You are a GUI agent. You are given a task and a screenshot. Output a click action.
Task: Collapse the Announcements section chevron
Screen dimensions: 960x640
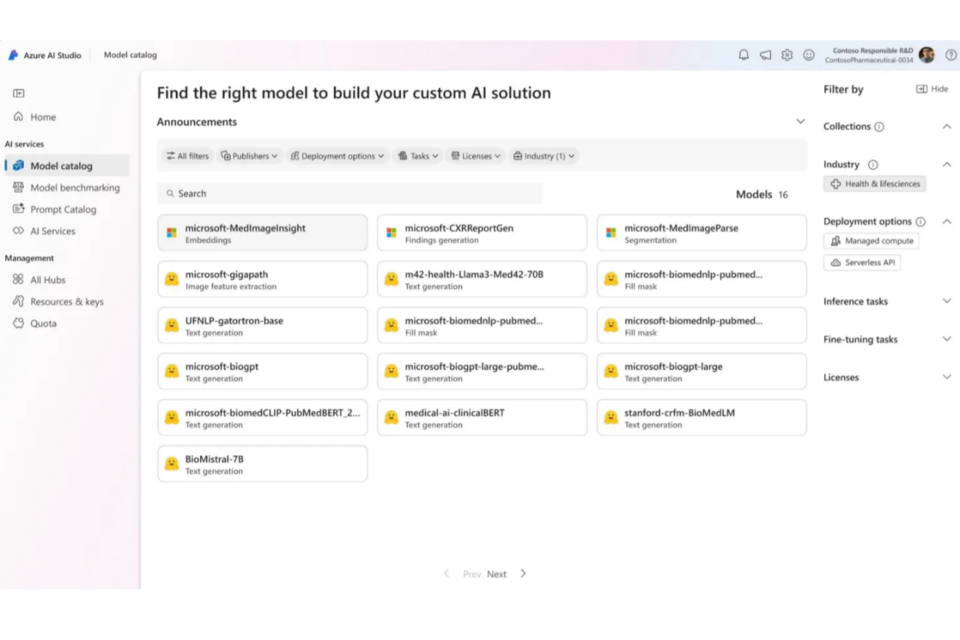pyautogui.click(x=800, y=122)
